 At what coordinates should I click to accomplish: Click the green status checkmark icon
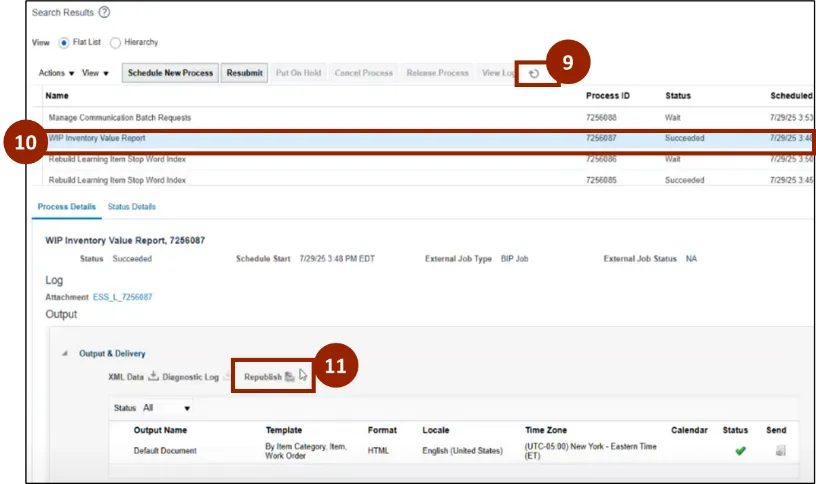pos(740,451)
